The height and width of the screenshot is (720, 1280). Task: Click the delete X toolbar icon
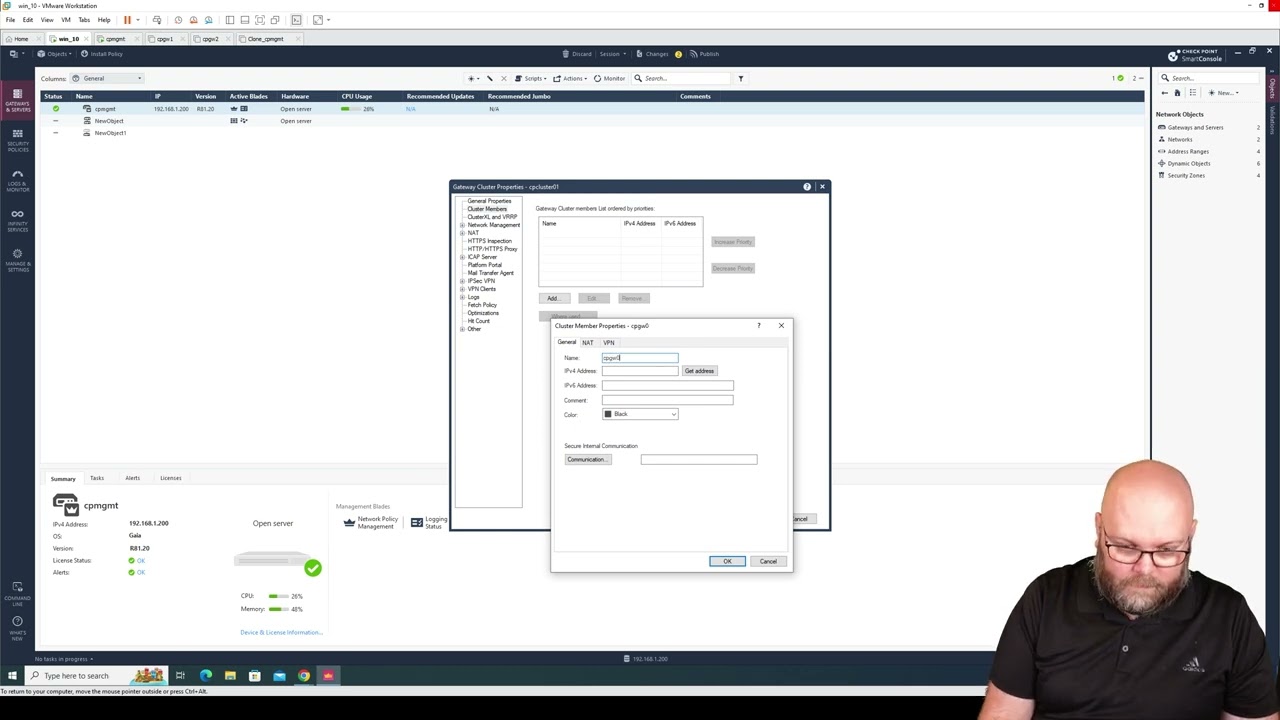point(503,78)
